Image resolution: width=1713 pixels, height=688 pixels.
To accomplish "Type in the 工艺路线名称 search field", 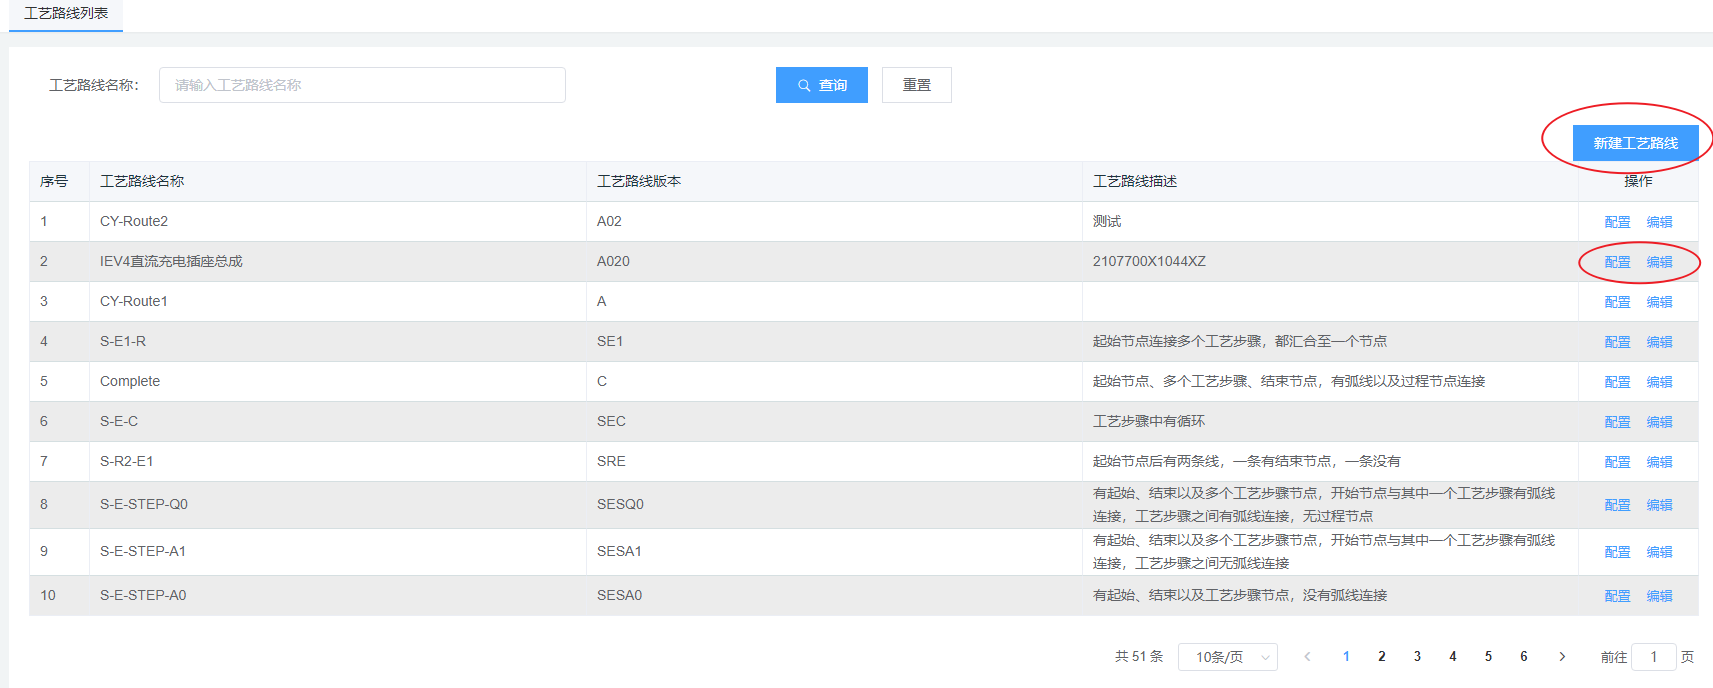I will point(362,85).
